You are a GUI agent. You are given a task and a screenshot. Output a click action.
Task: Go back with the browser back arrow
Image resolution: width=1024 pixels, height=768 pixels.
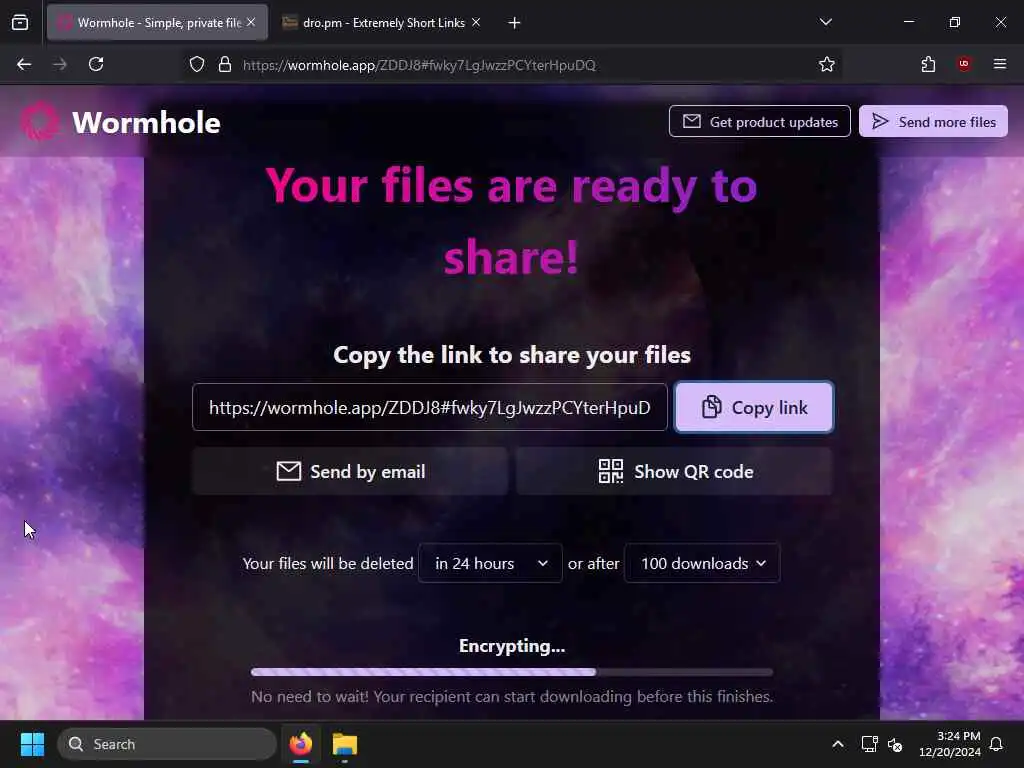point(24,64)
